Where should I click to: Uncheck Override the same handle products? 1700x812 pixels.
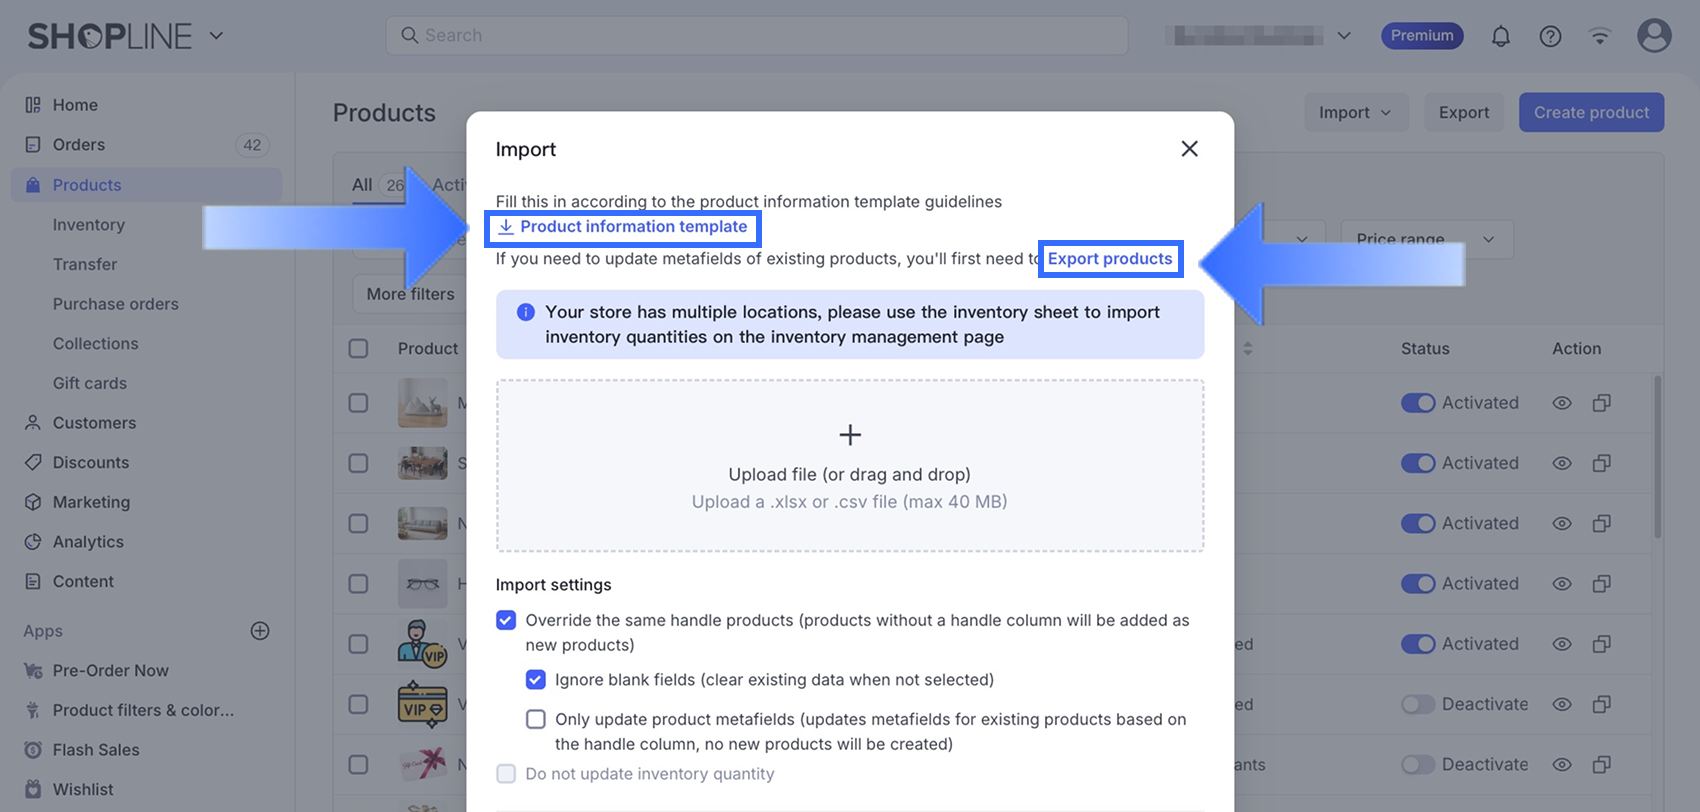pyautogui.click(x=507, y=621)
